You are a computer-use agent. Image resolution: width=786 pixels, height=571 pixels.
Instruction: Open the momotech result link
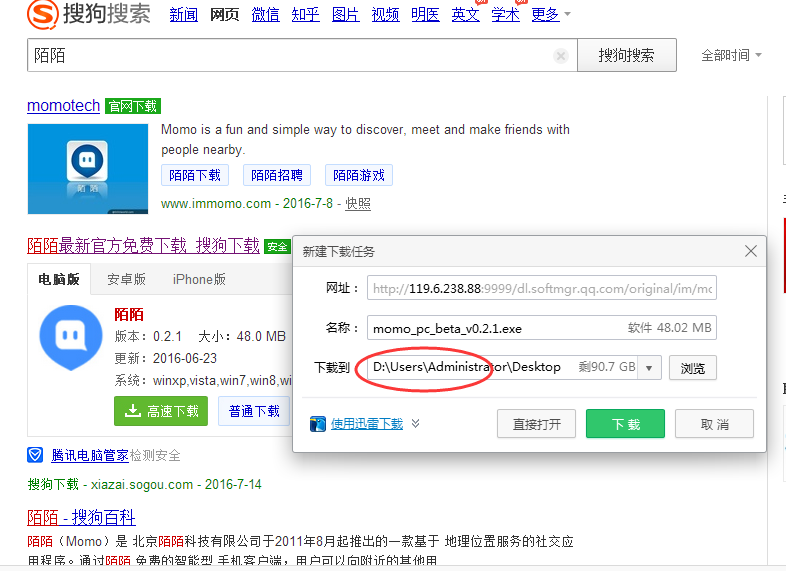(x=64, y=106)
